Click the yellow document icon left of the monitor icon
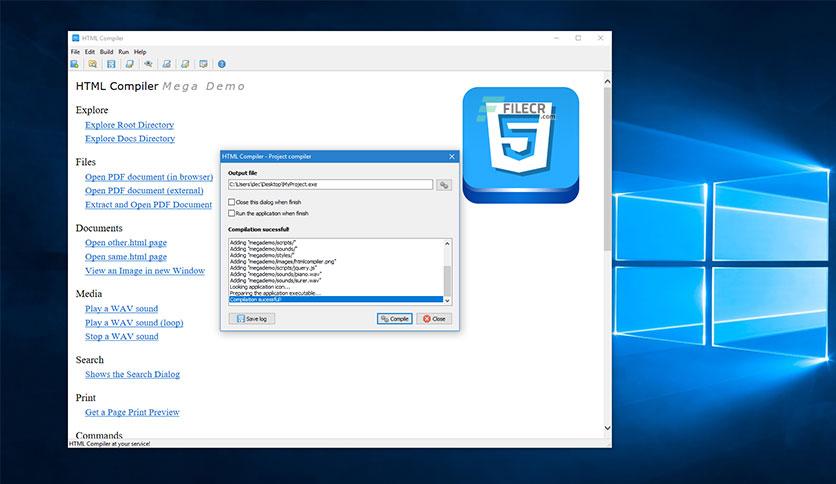 point(185,64)
